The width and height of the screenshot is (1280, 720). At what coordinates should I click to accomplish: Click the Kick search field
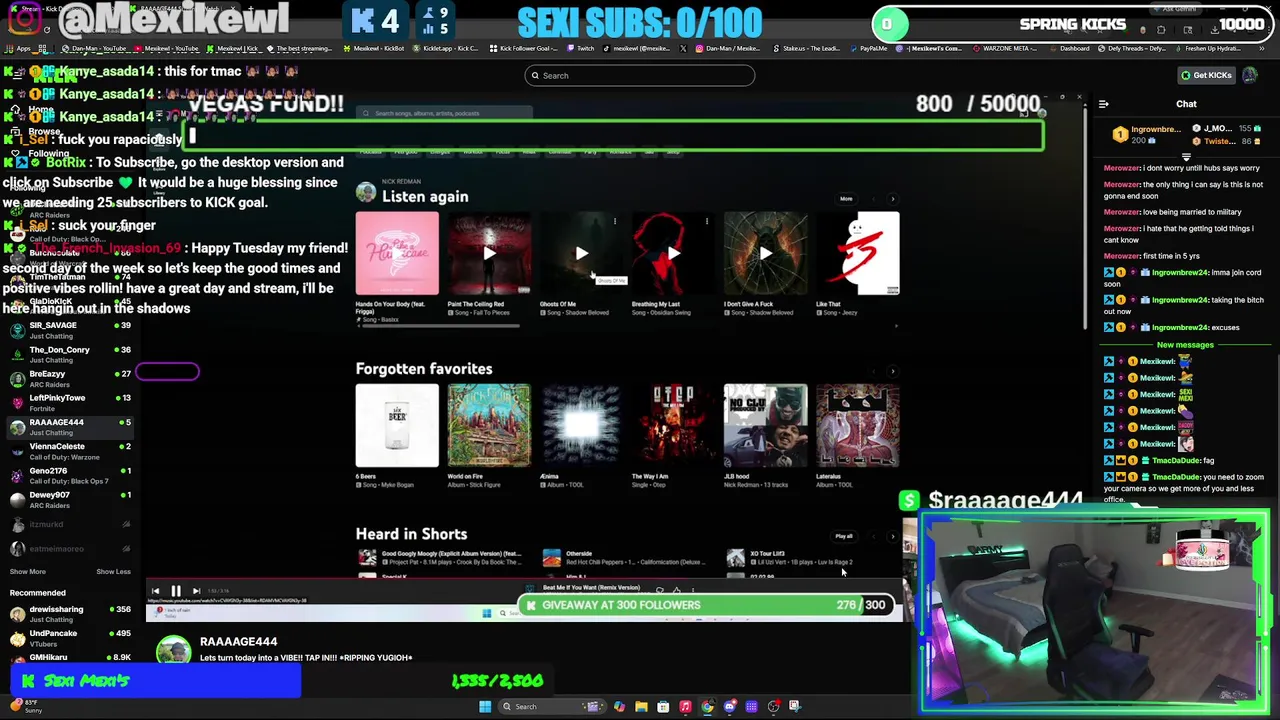tap(640, 75)
